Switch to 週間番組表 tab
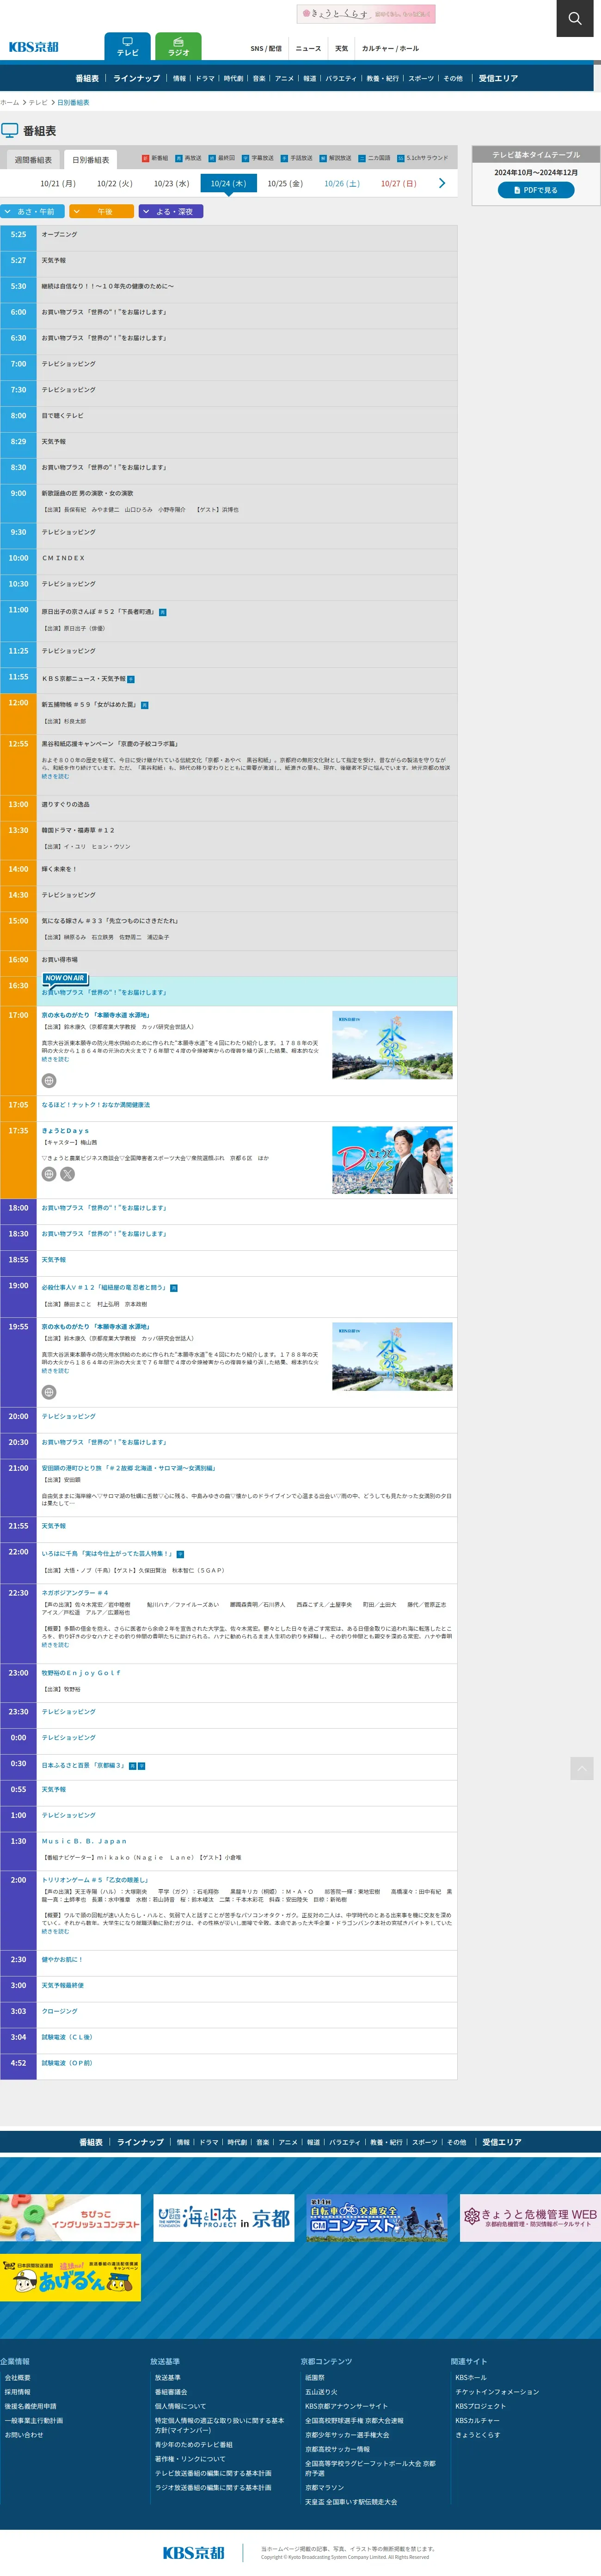 point(33,160)
